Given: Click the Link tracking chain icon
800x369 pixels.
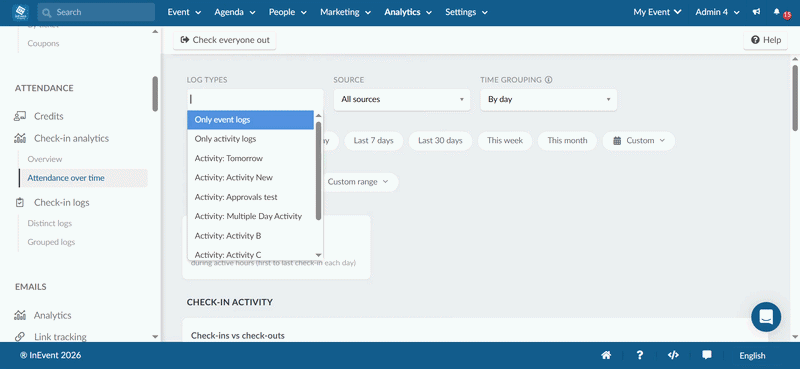Looking at the screenshot, I should [20, 337].
